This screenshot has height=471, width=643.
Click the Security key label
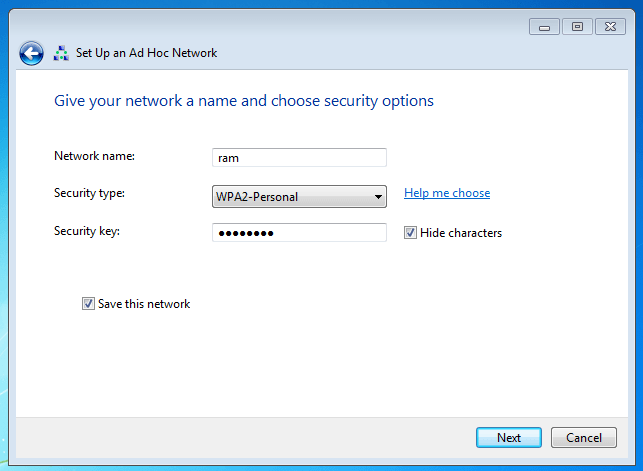click(86, 231)
